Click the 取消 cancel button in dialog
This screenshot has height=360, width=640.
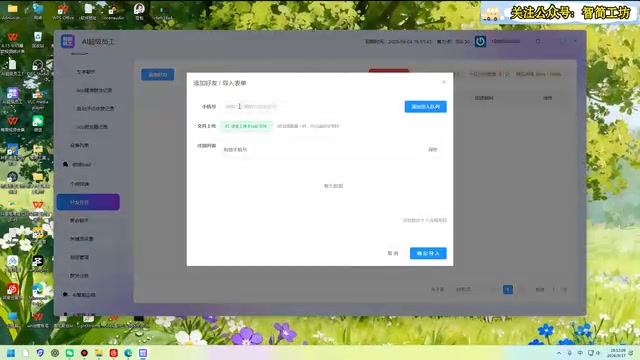click(x=393, y=253)
